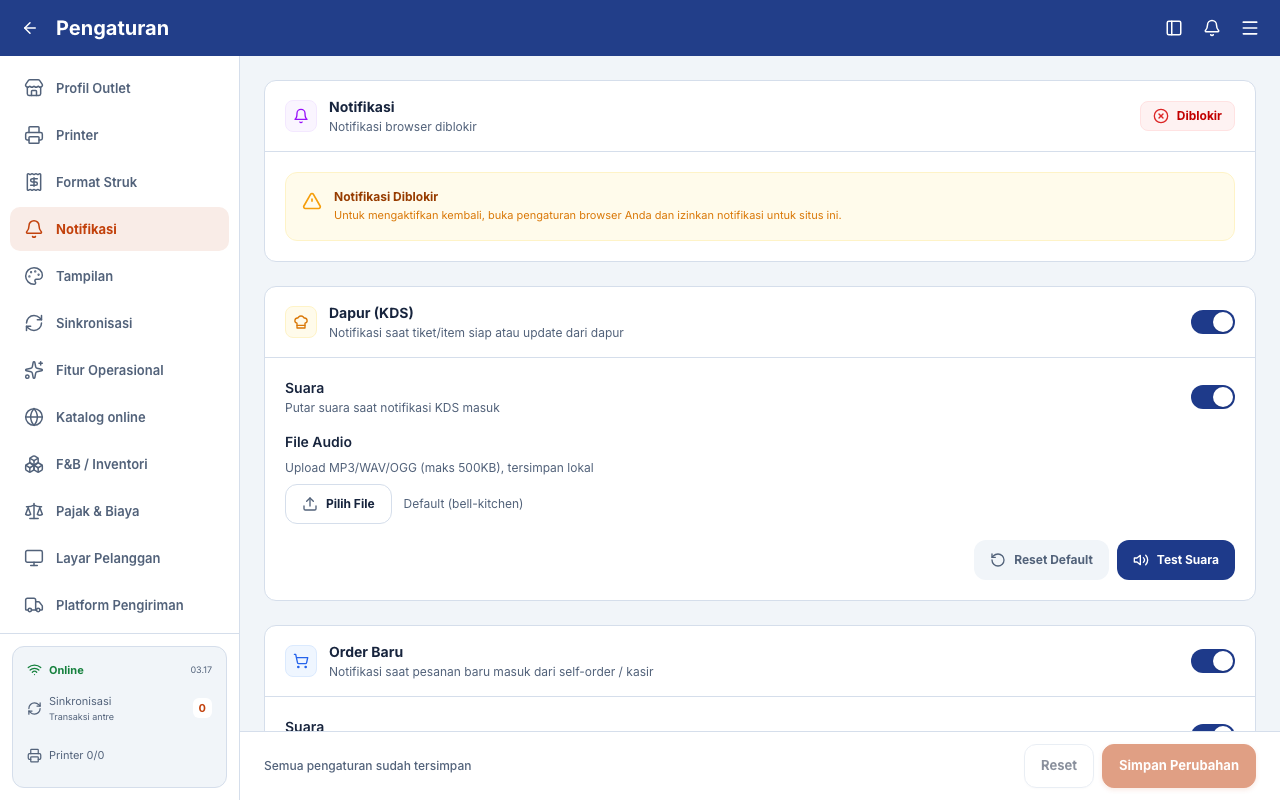Go to Pajak & Biaya settings
This screenshot has width=1280, height=800.
click(120, 511)
